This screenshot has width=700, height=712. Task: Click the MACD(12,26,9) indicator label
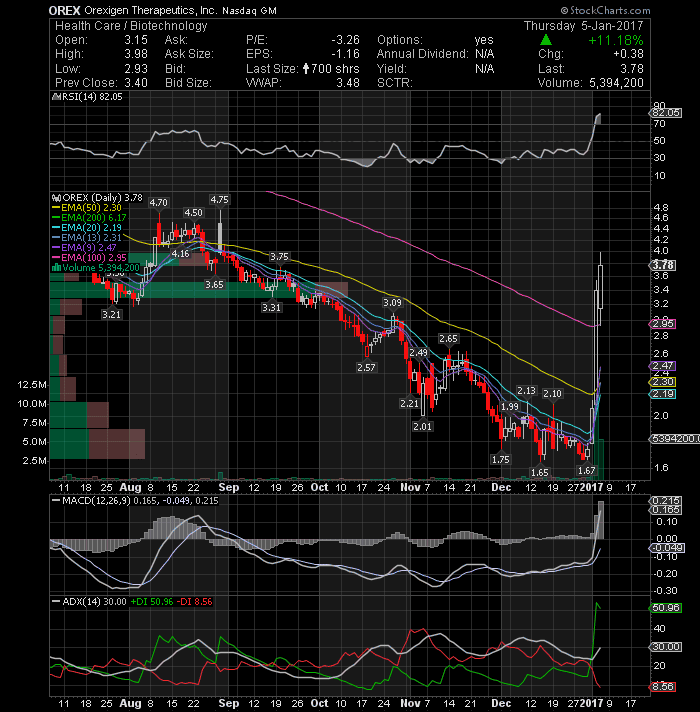pos(135,501)
